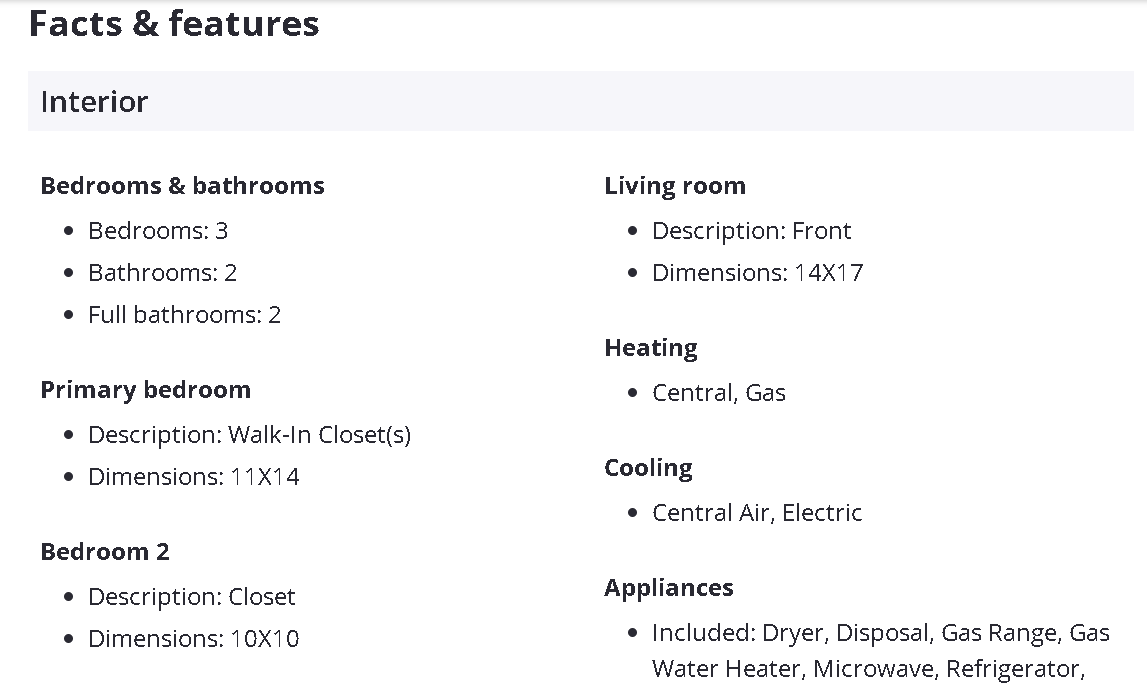Select the Walk-In Closet(s) description line

coord(249,435)
